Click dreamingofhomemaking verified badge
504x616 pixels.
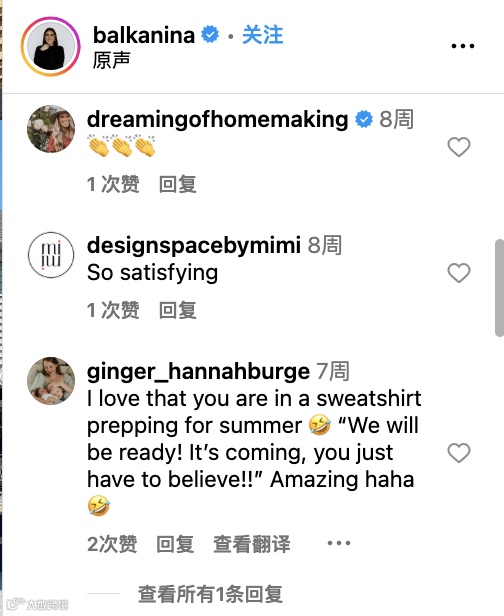tap(364, 119)
